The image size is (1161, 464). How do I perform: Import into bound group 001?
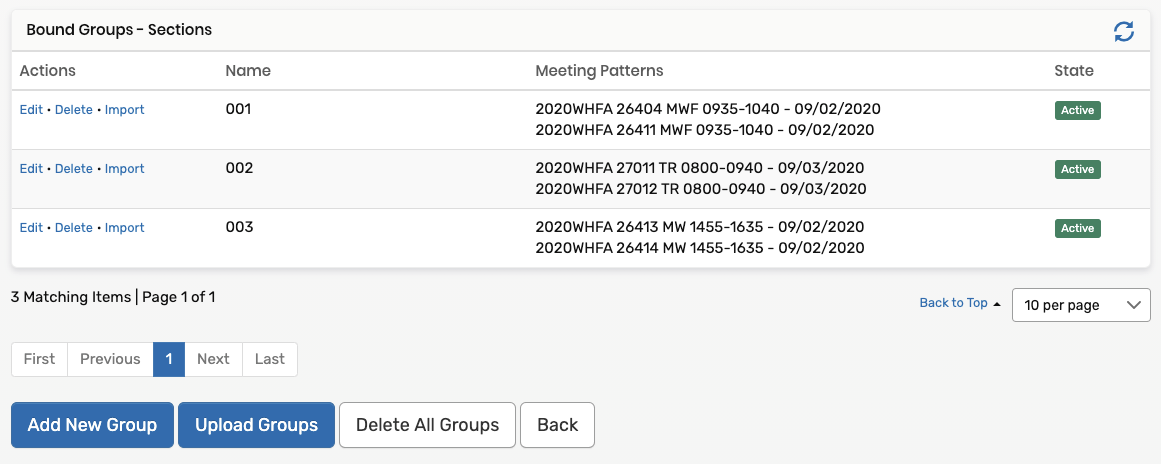tap(125, 110)
